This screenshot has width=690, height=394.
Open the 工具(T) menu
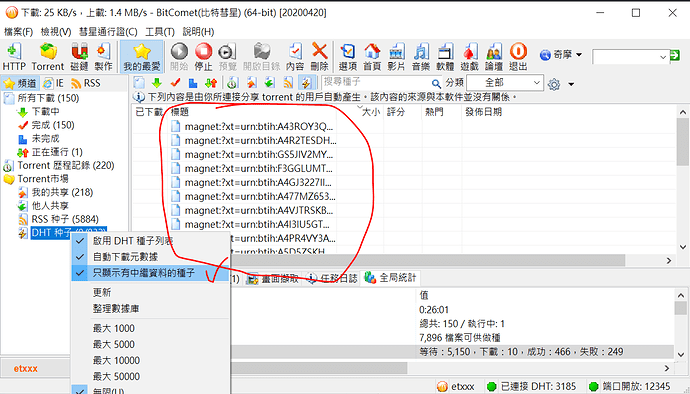tap(160, 32)
